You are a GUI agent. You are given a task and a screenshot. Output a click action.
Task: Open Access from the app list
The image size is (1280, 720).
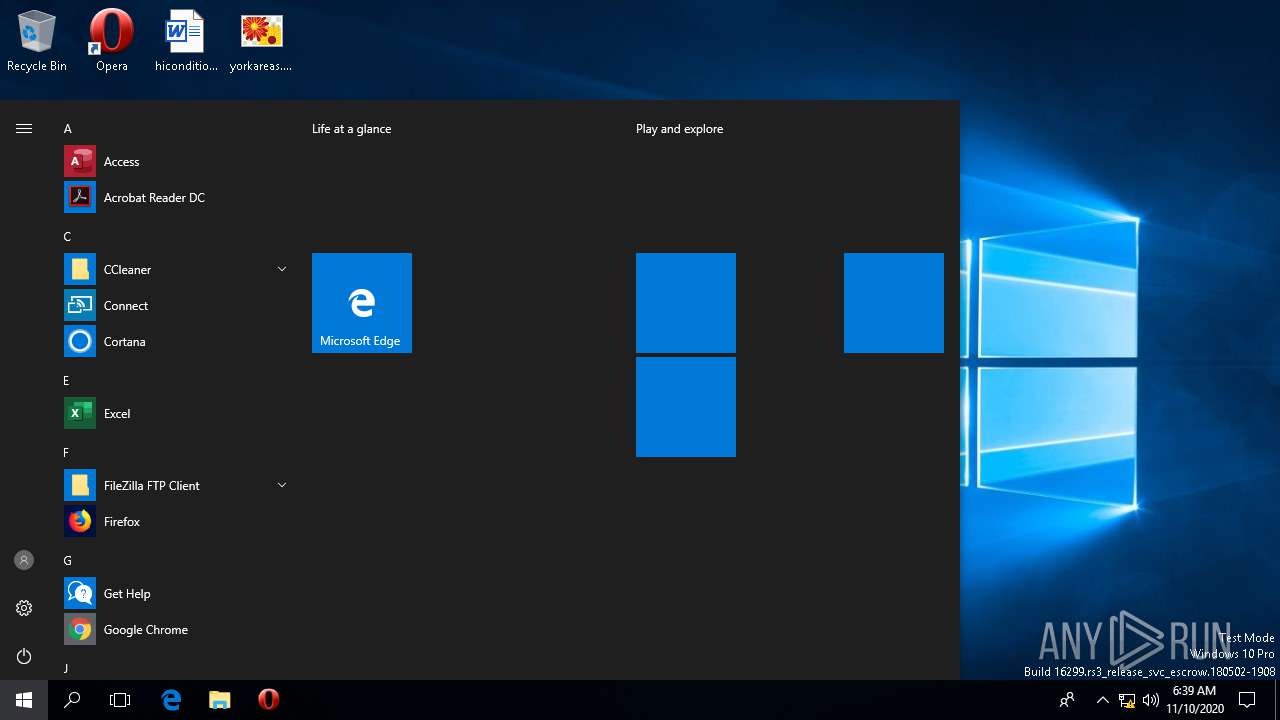176,161
